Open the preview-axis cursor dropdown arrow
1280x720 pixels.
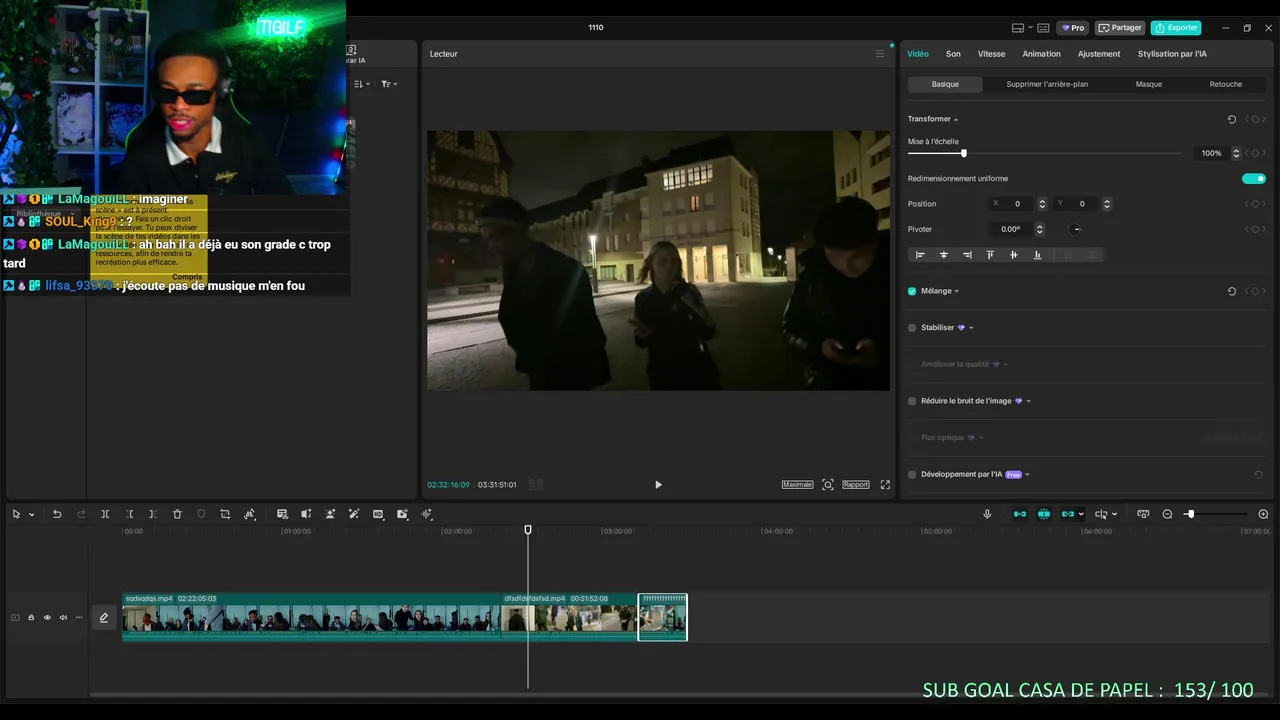(1115, 515)
